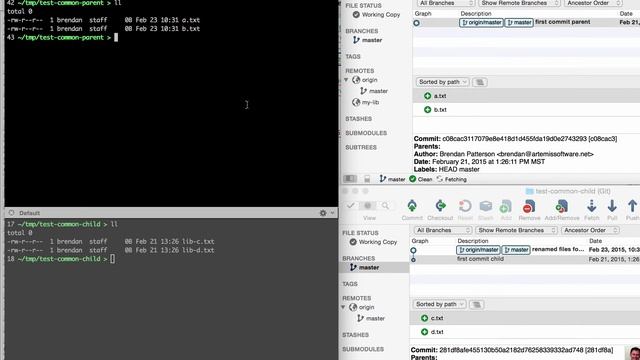Click origin/master label in parent commit
The image size is (640, 360).
[481, 22]
